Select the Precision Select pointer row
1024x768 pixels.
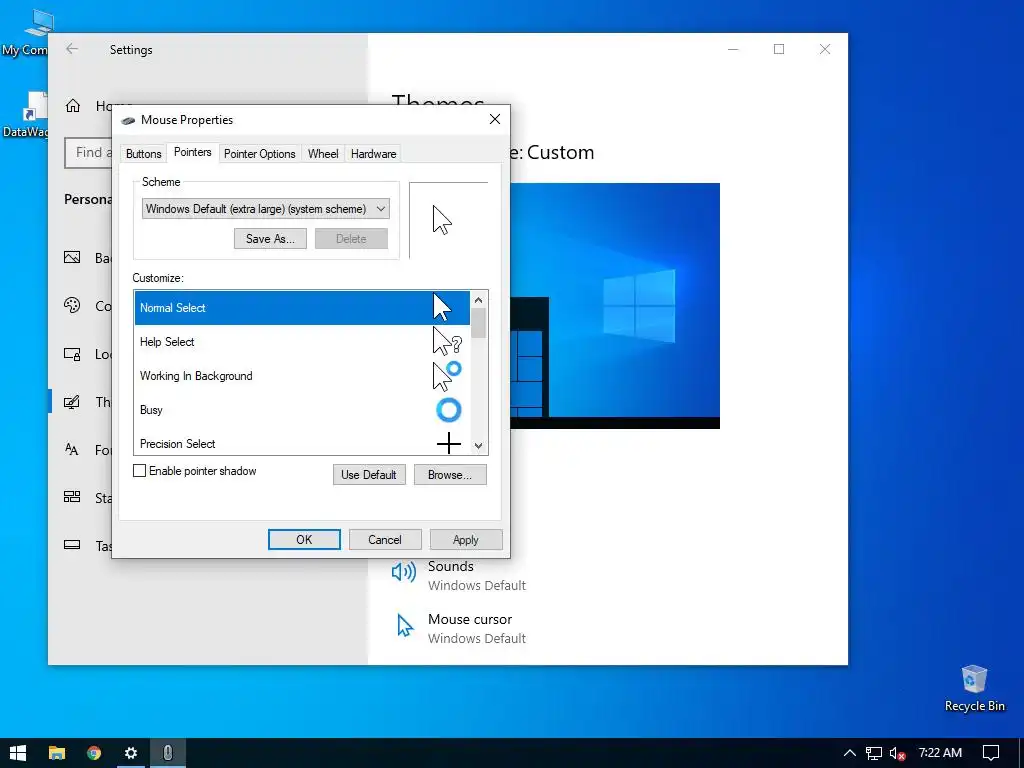click(x=302, y=442)
